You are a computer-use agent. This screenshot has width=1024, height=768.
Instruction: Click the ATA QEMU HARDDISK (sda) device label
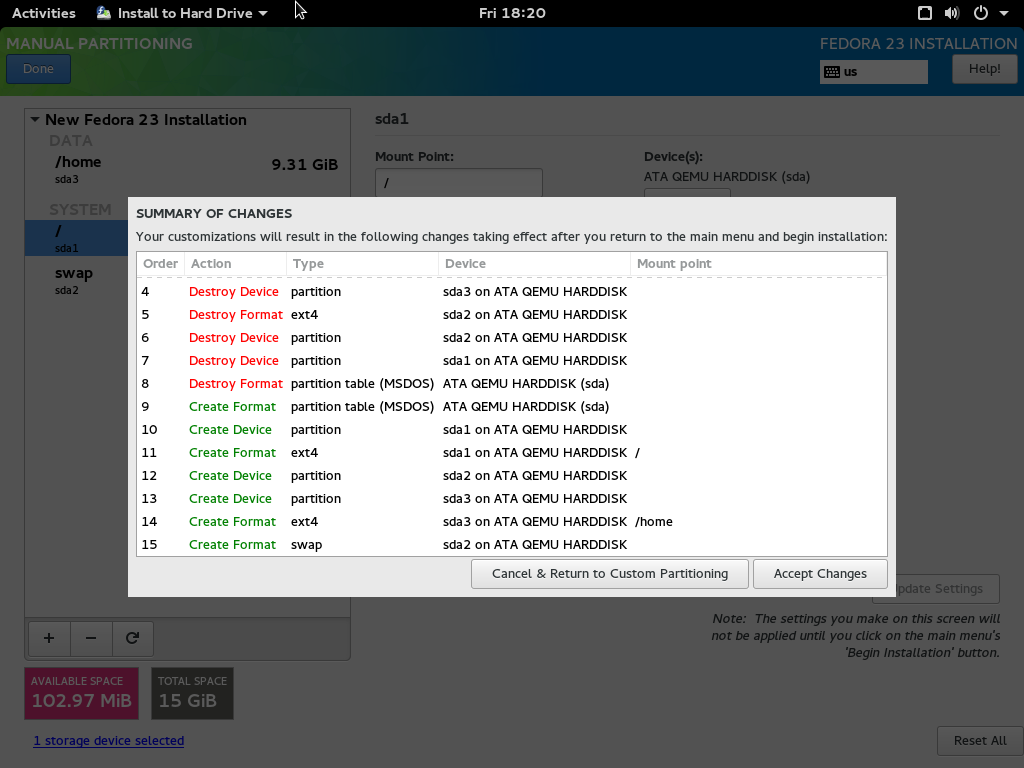tap(727, 176)
